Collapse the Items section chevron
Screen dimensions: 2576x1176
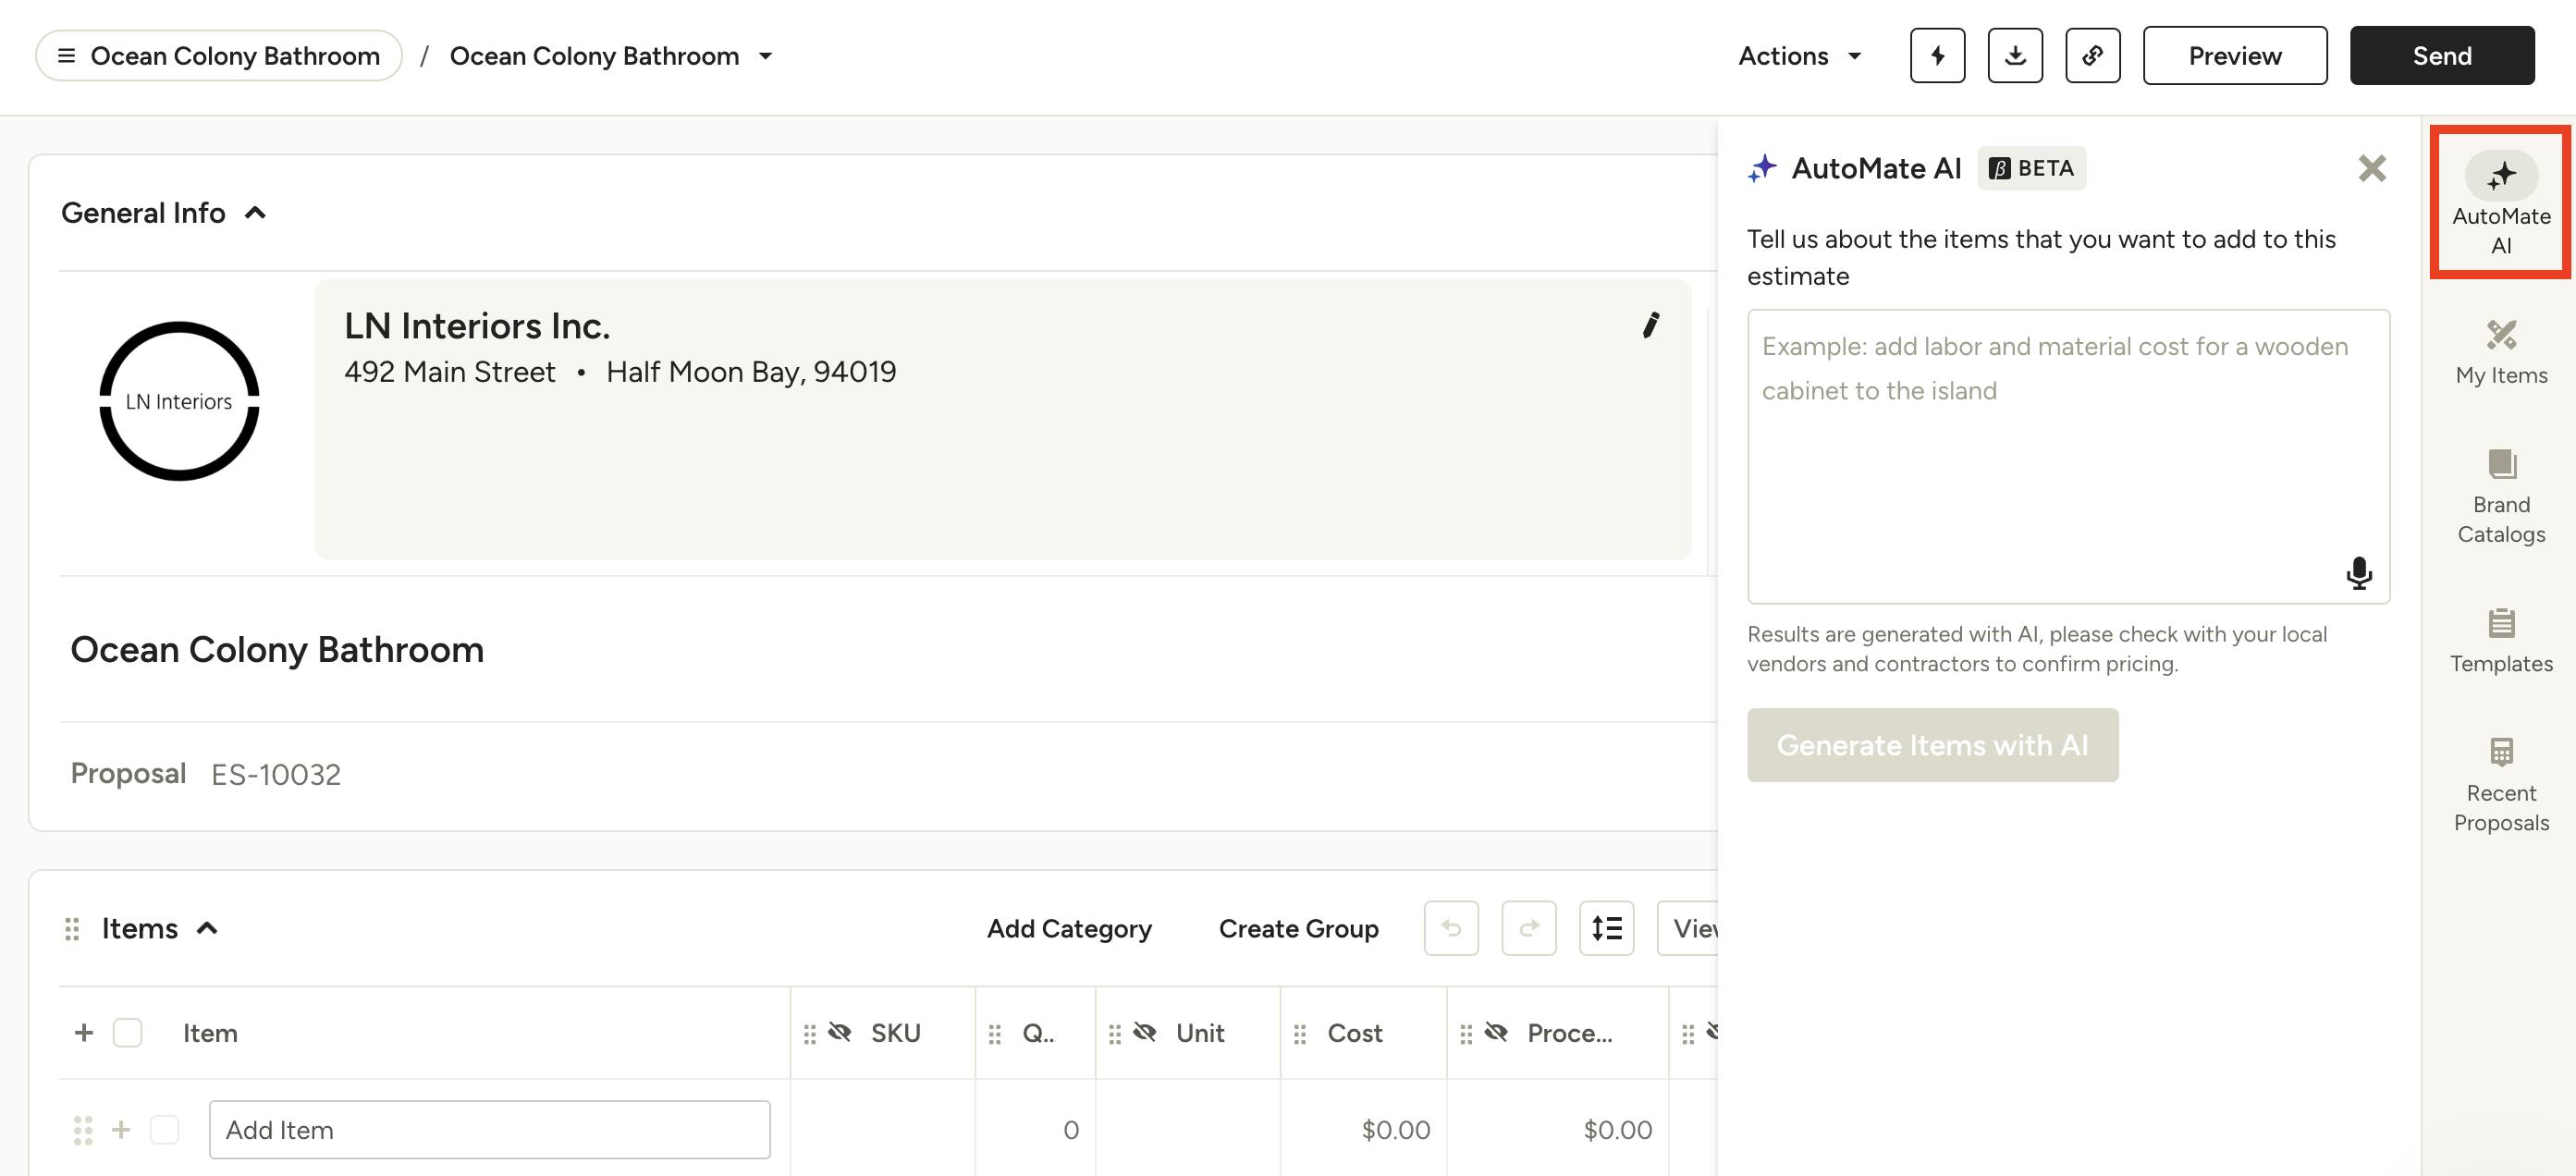[x=207, y=928]
